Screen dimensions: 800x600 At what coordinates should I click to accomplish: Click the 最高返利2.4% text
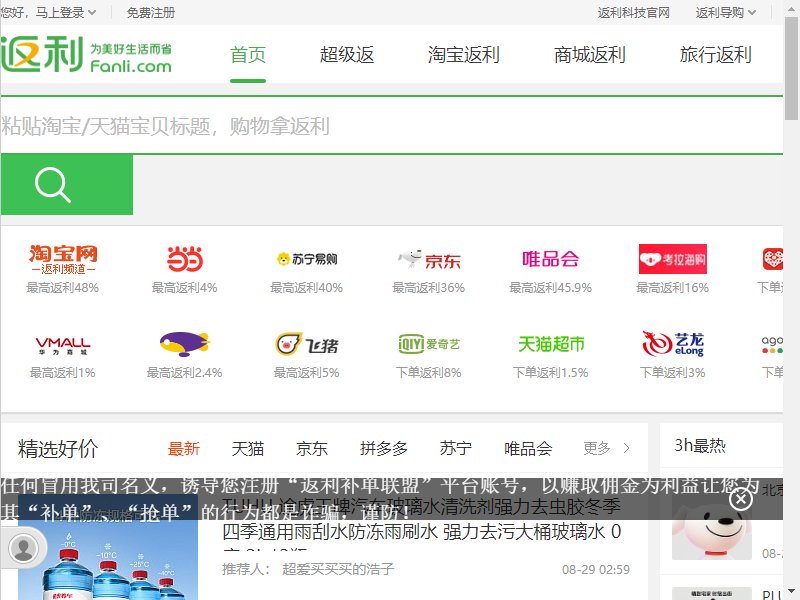[185, 373]
